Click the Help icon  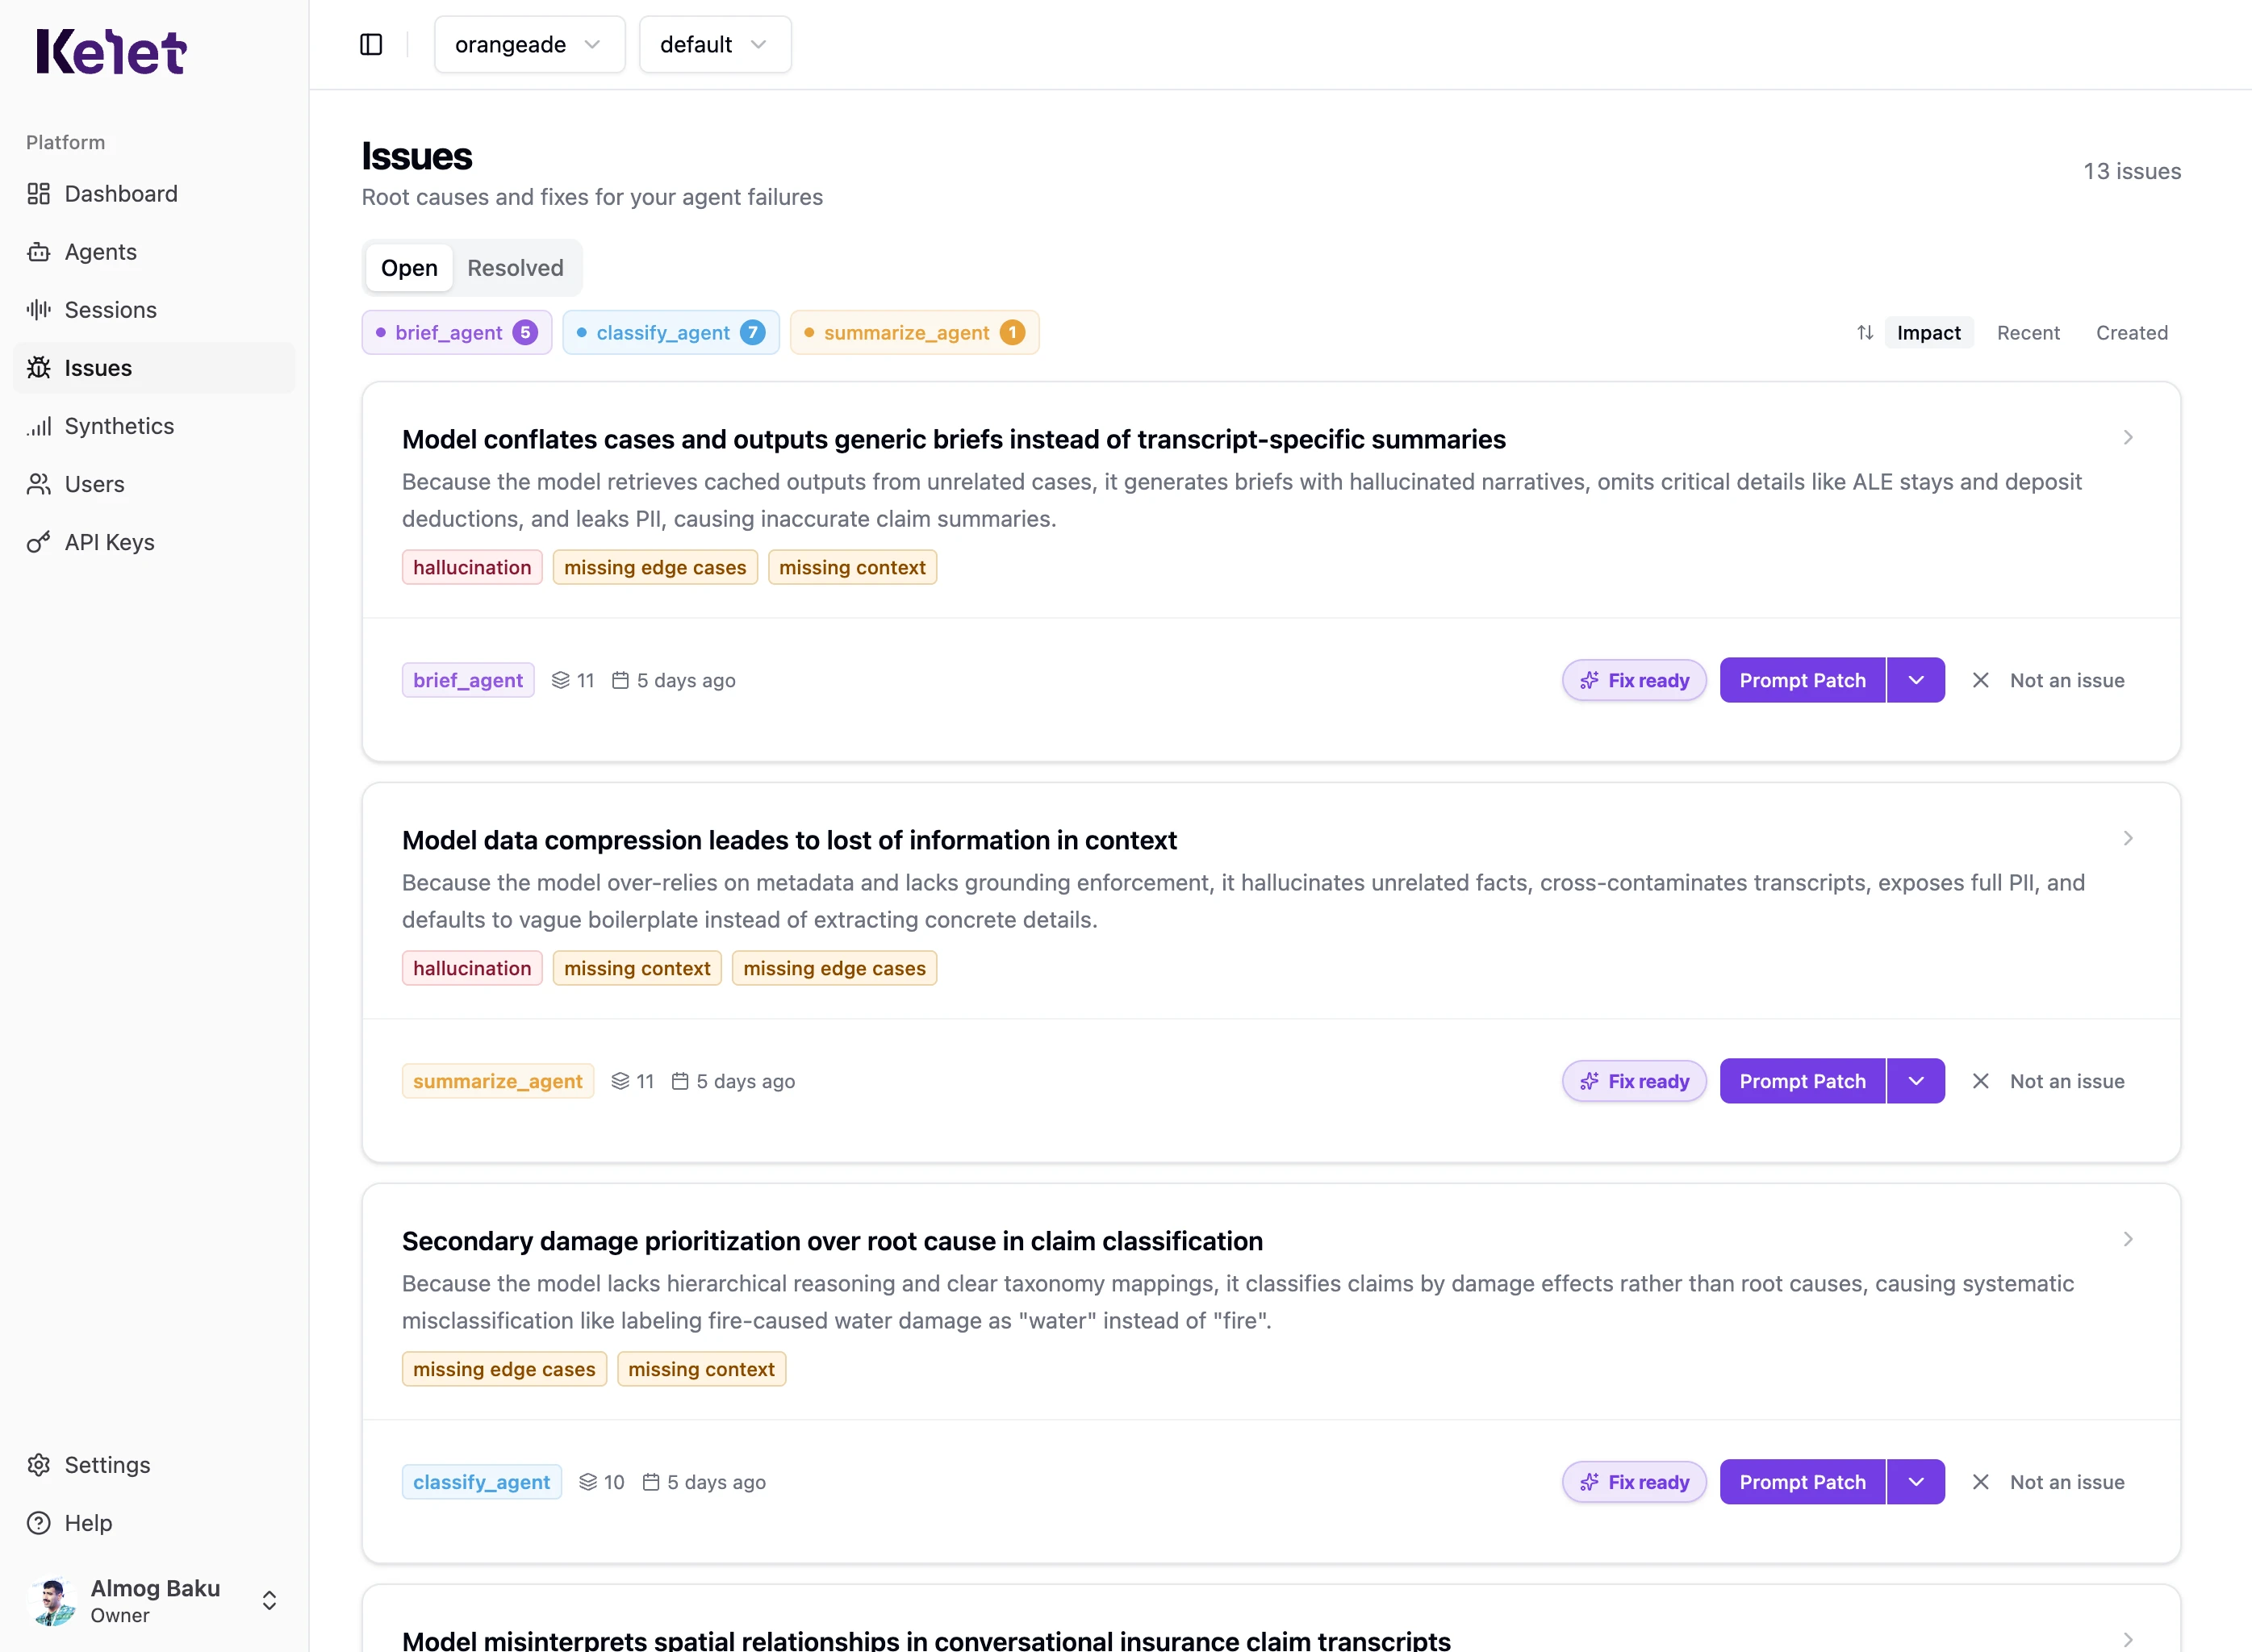coord(39,1523)
